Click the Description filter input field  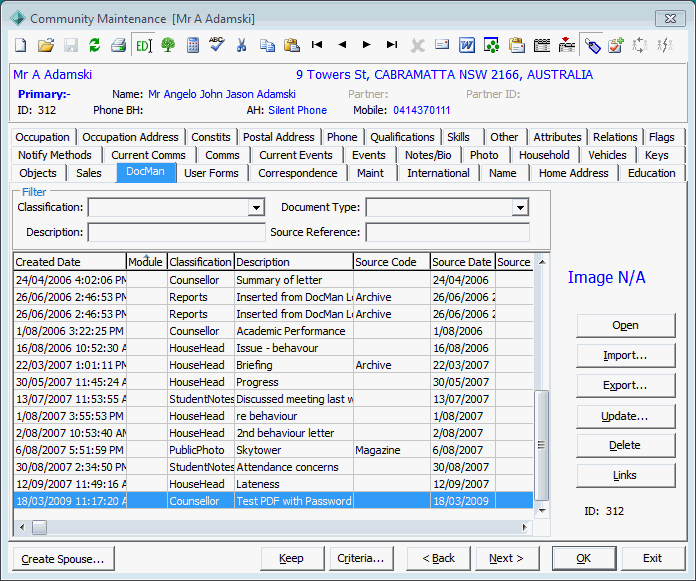click(x=176, y=232)
